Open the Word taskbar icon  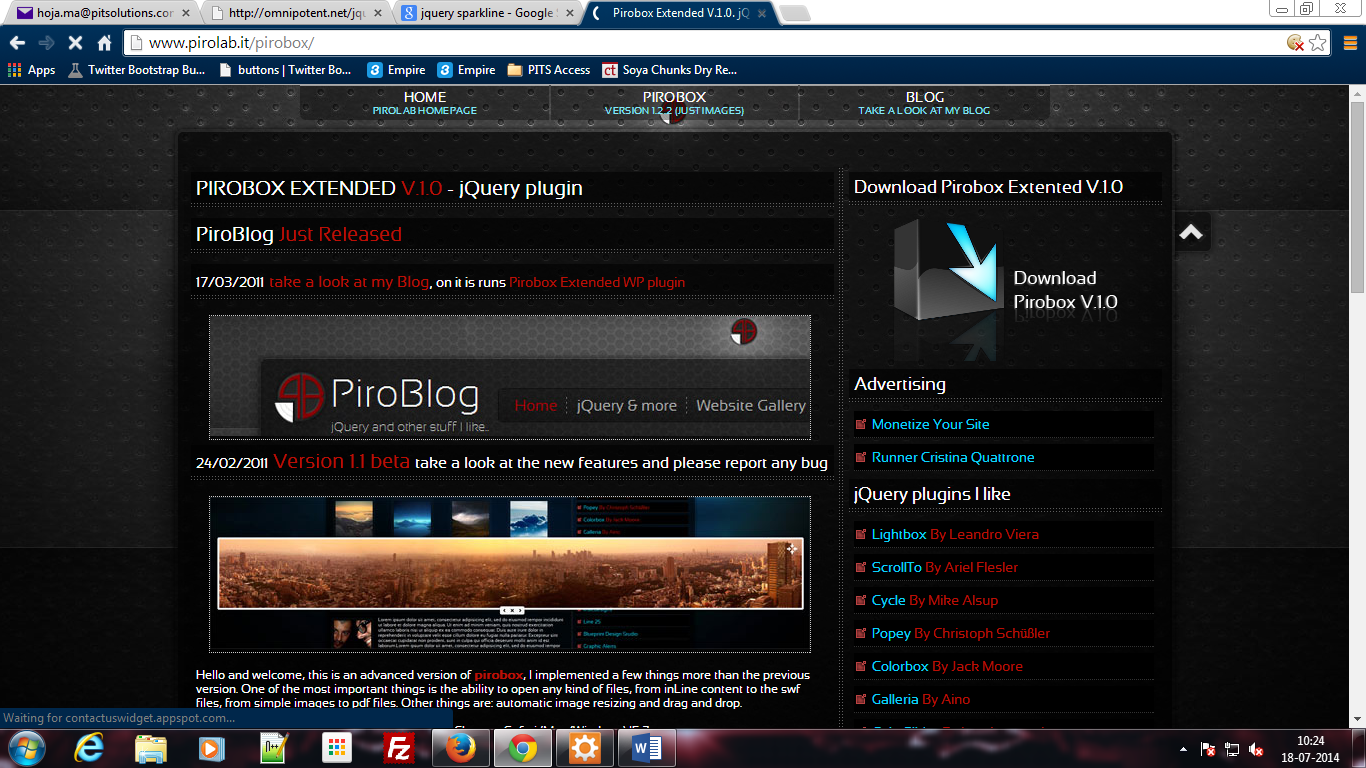pyautogui.click(x=646, y=748)
